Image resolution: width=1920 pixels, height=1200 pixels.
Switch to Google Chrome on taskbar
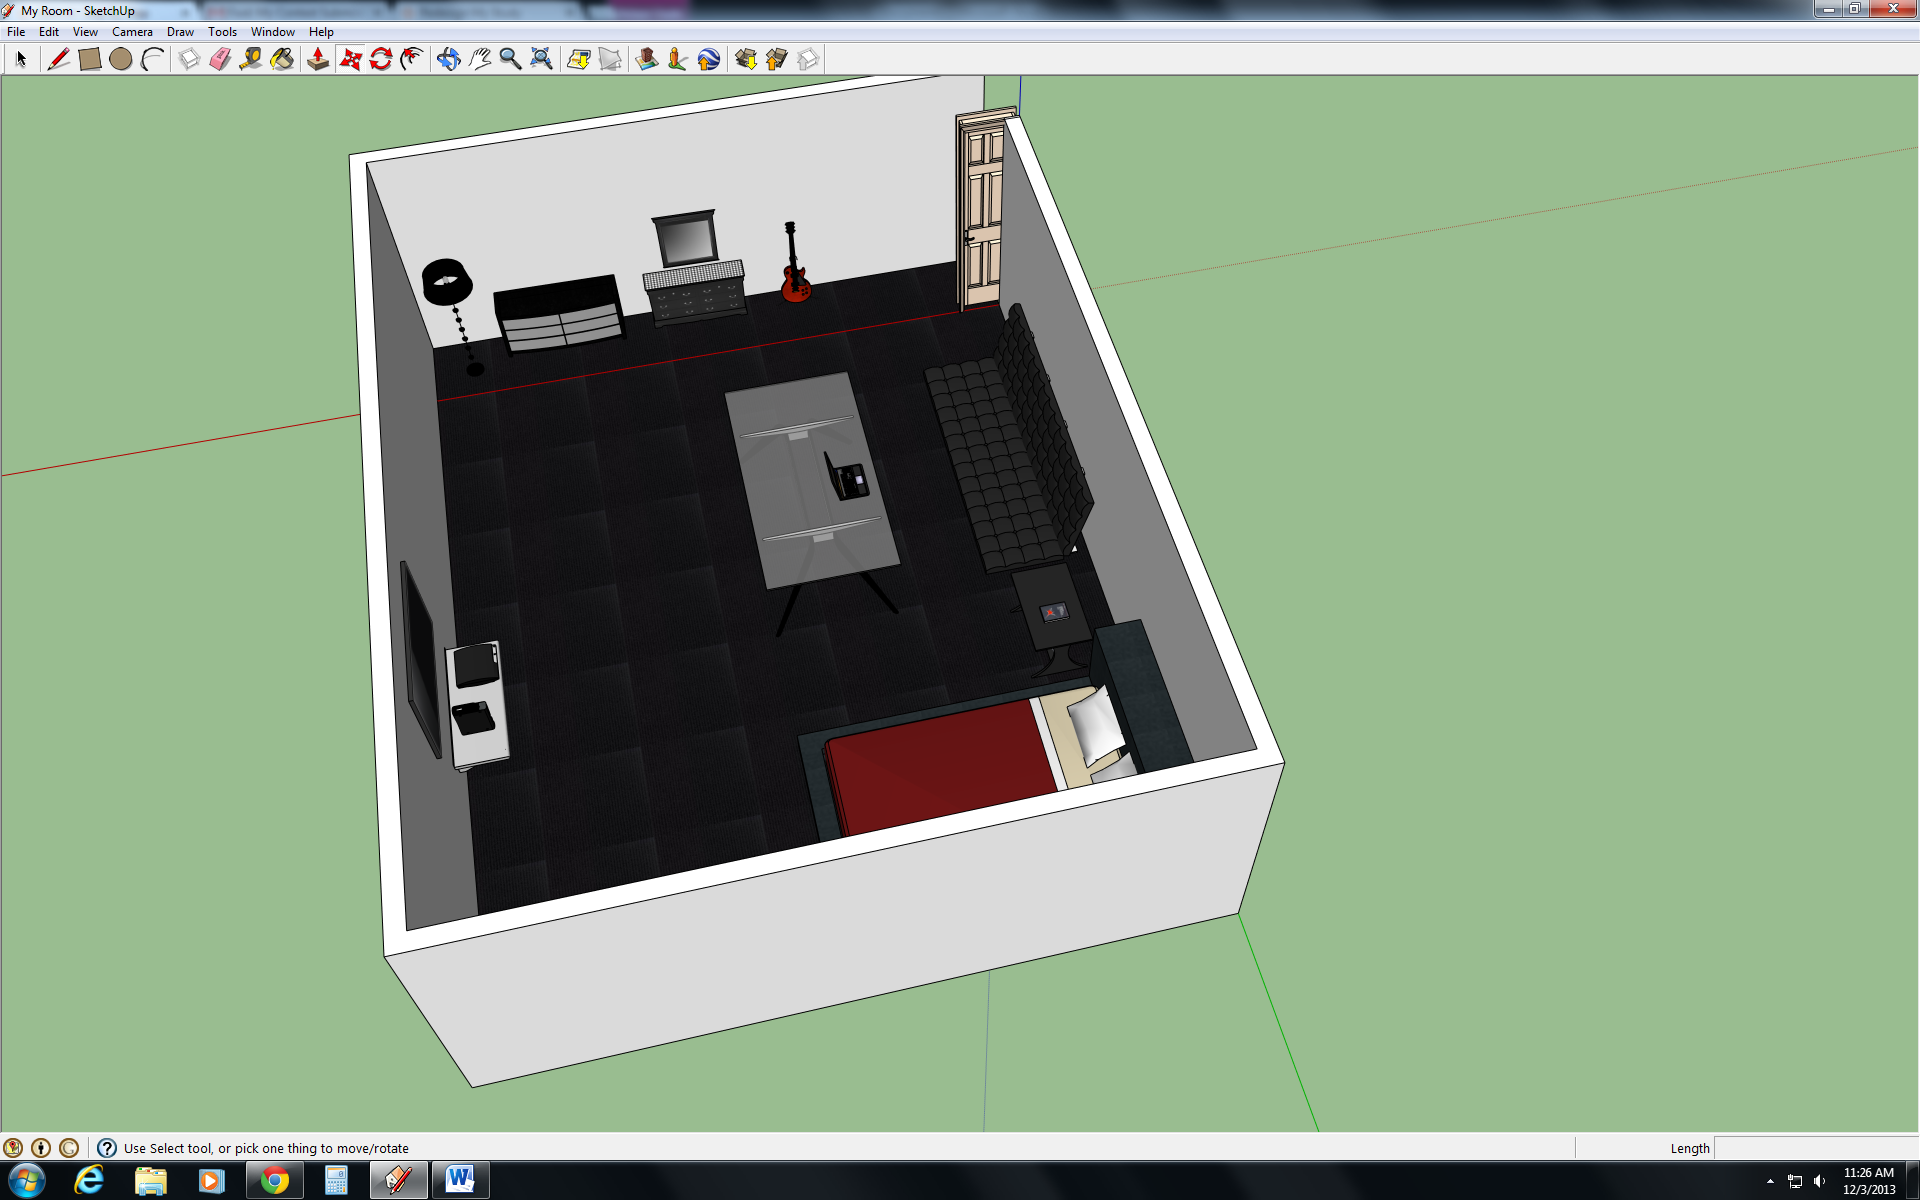275,1181
